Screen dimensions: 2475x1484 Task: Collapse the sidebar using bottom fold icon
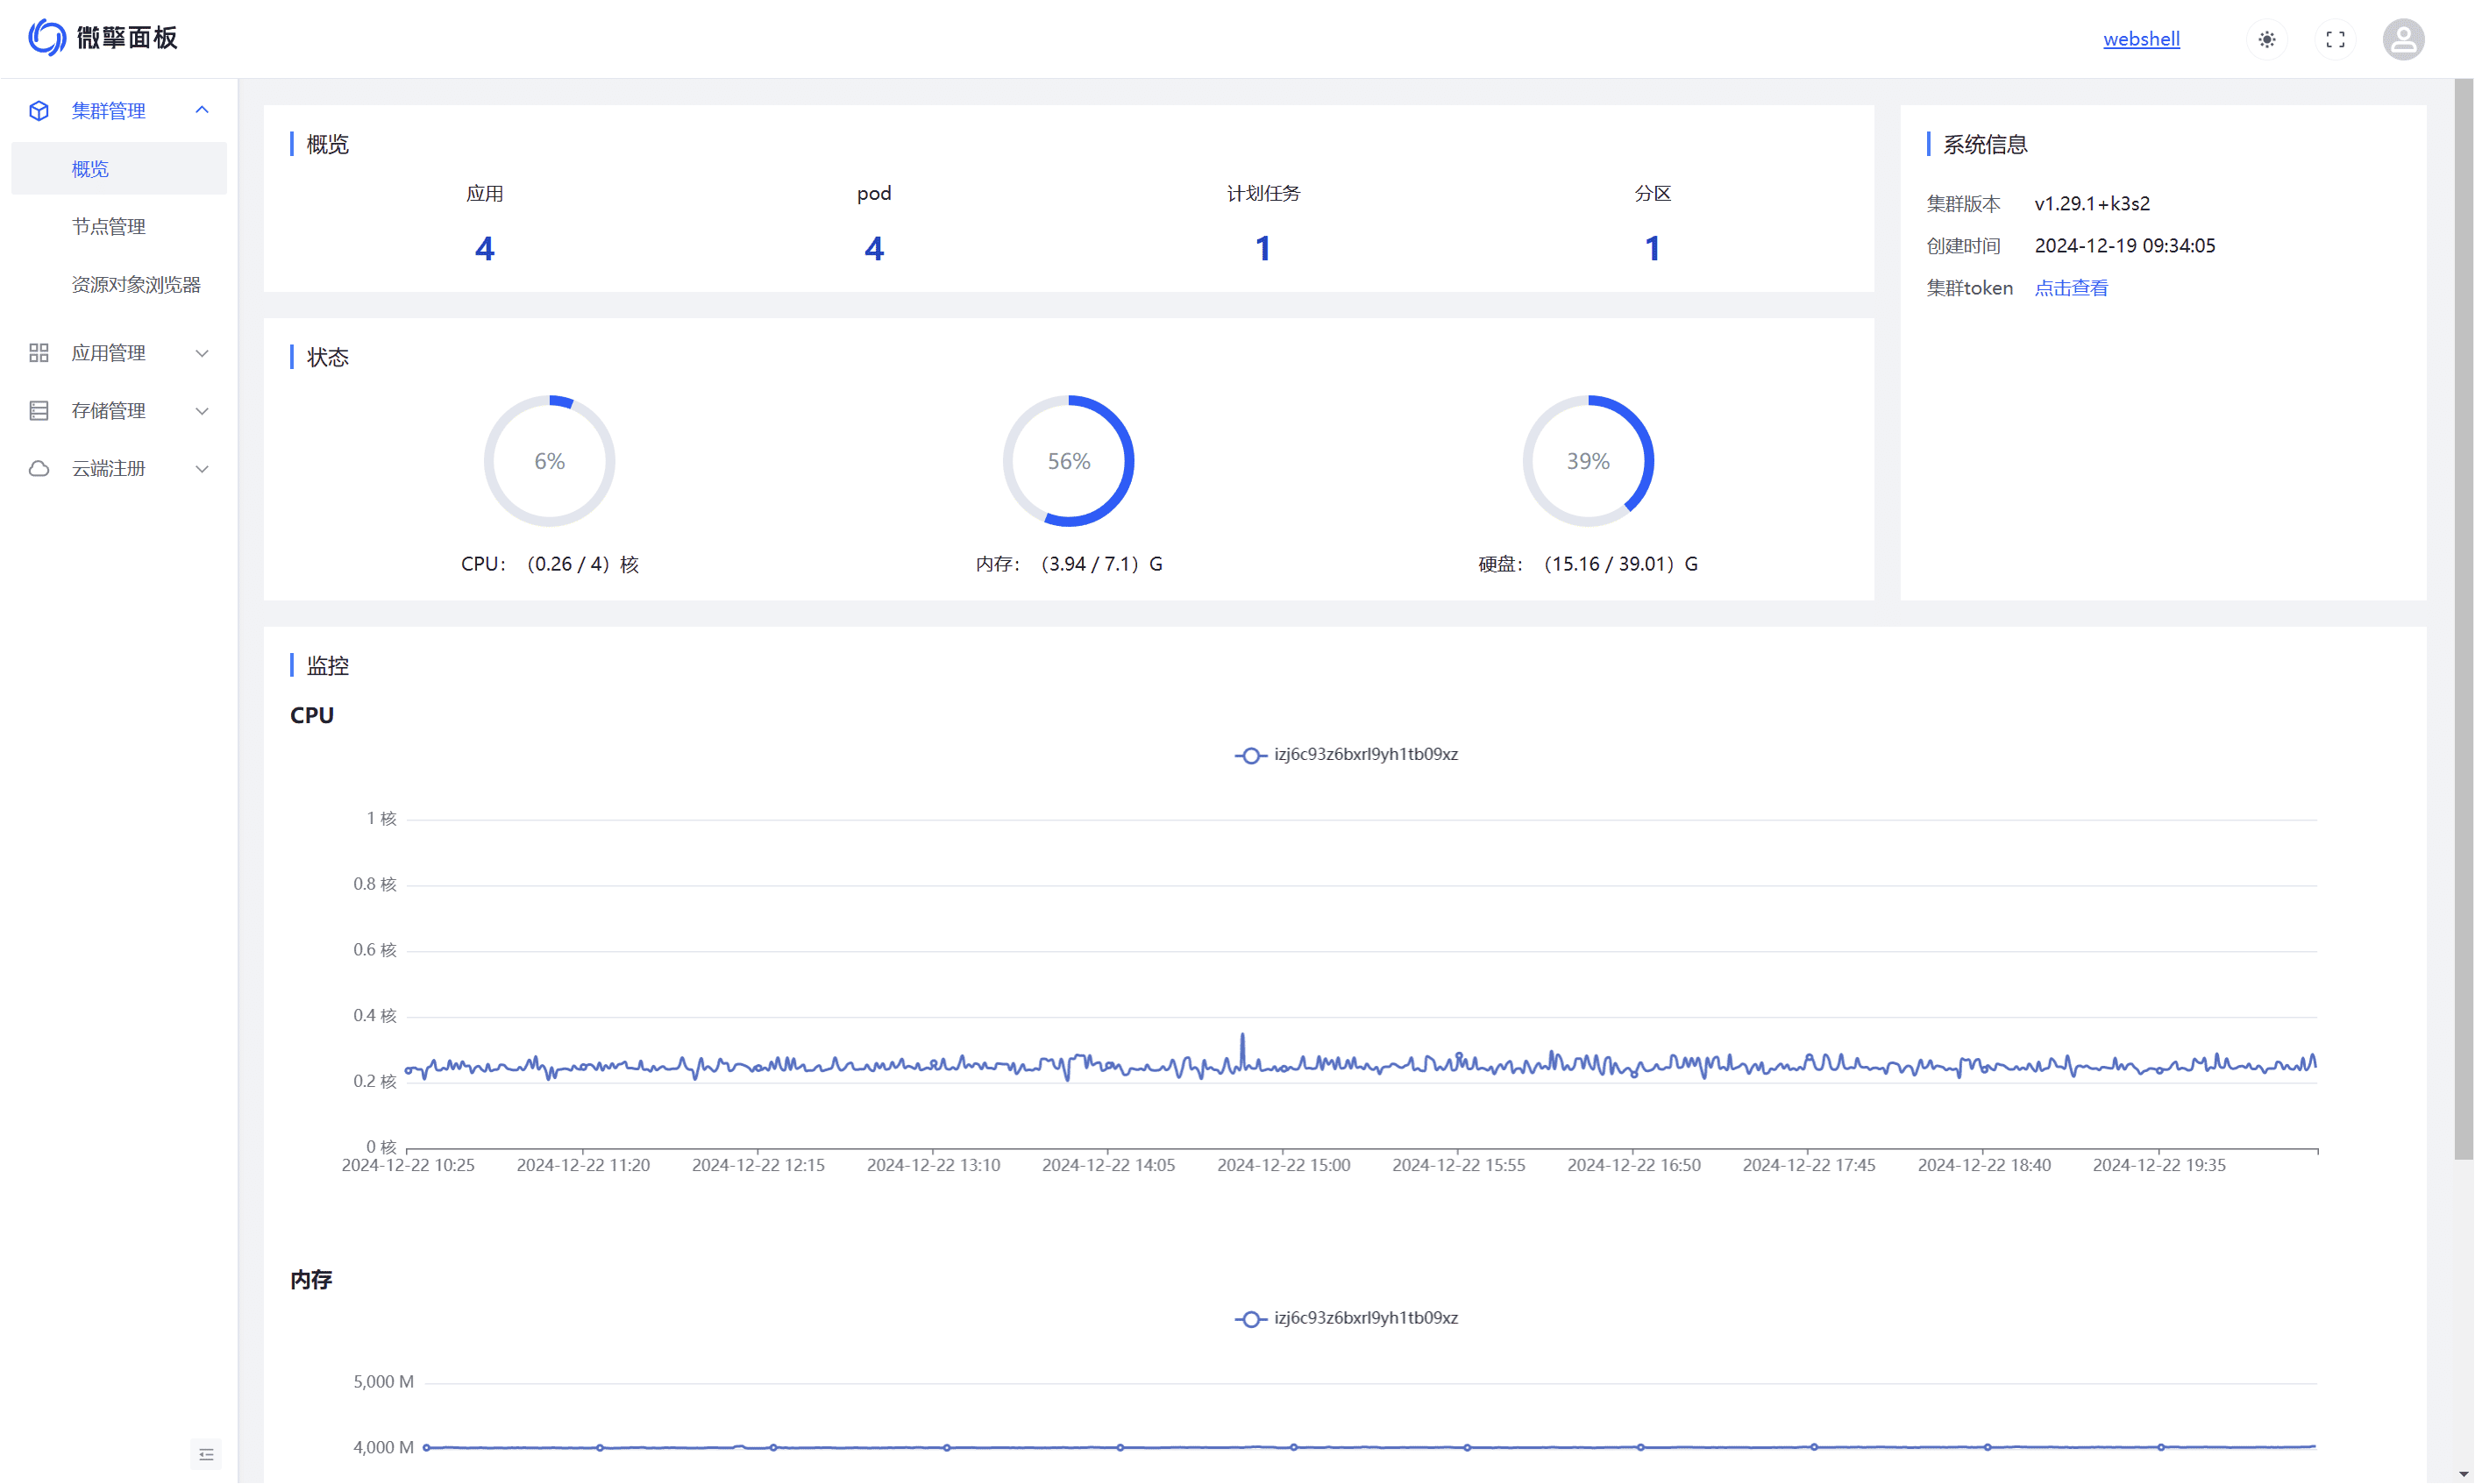pos(206,1454)
